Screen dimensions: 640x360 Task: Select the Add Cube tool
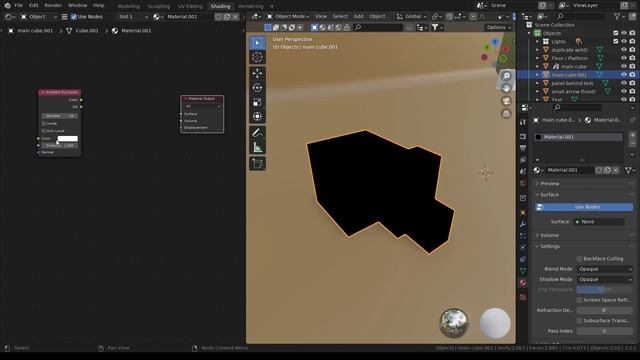257,164
